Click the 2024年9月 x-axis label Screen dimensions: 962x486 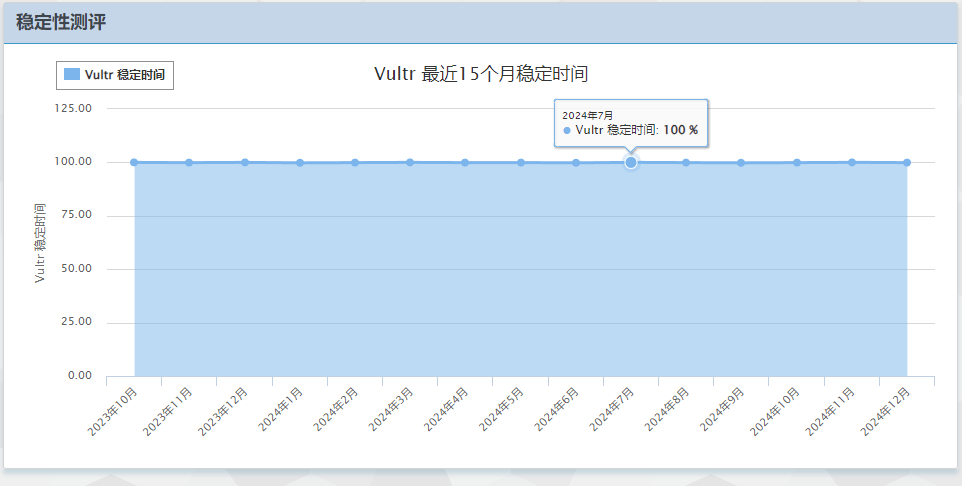723,410
